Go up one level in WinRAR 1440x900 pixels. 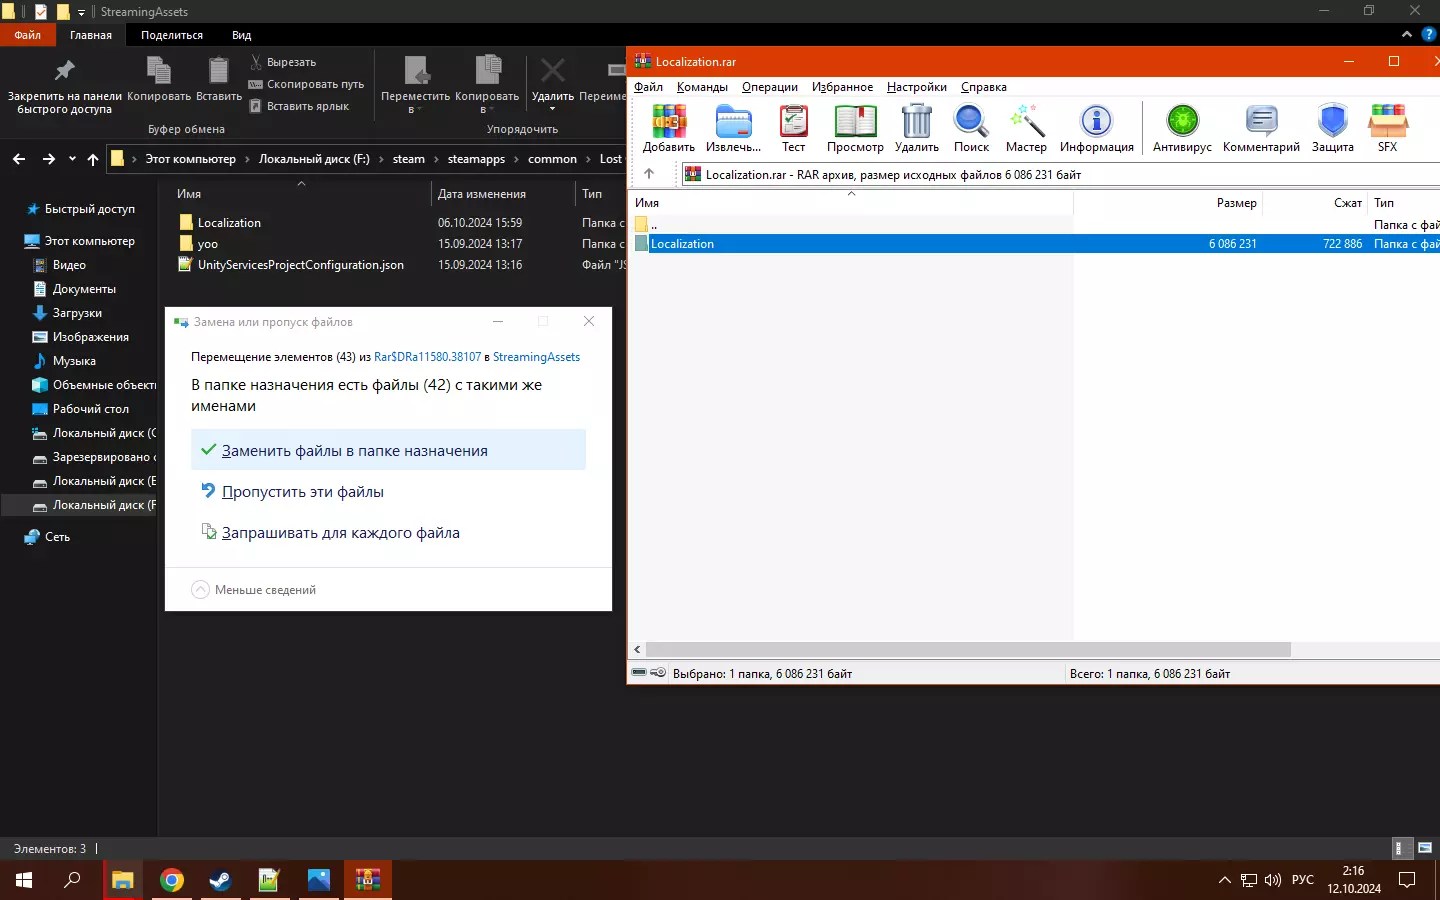(649, 174)
